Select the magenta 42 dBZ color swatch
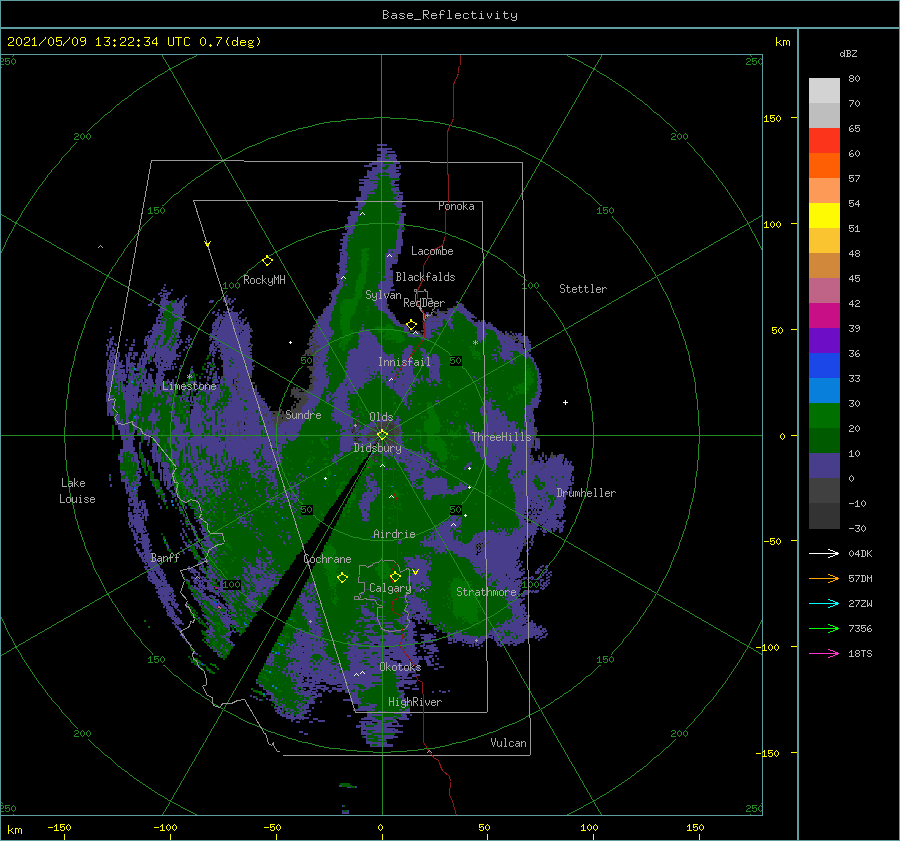The height and width of the screenshot is (841, 900). coord(824,316)
